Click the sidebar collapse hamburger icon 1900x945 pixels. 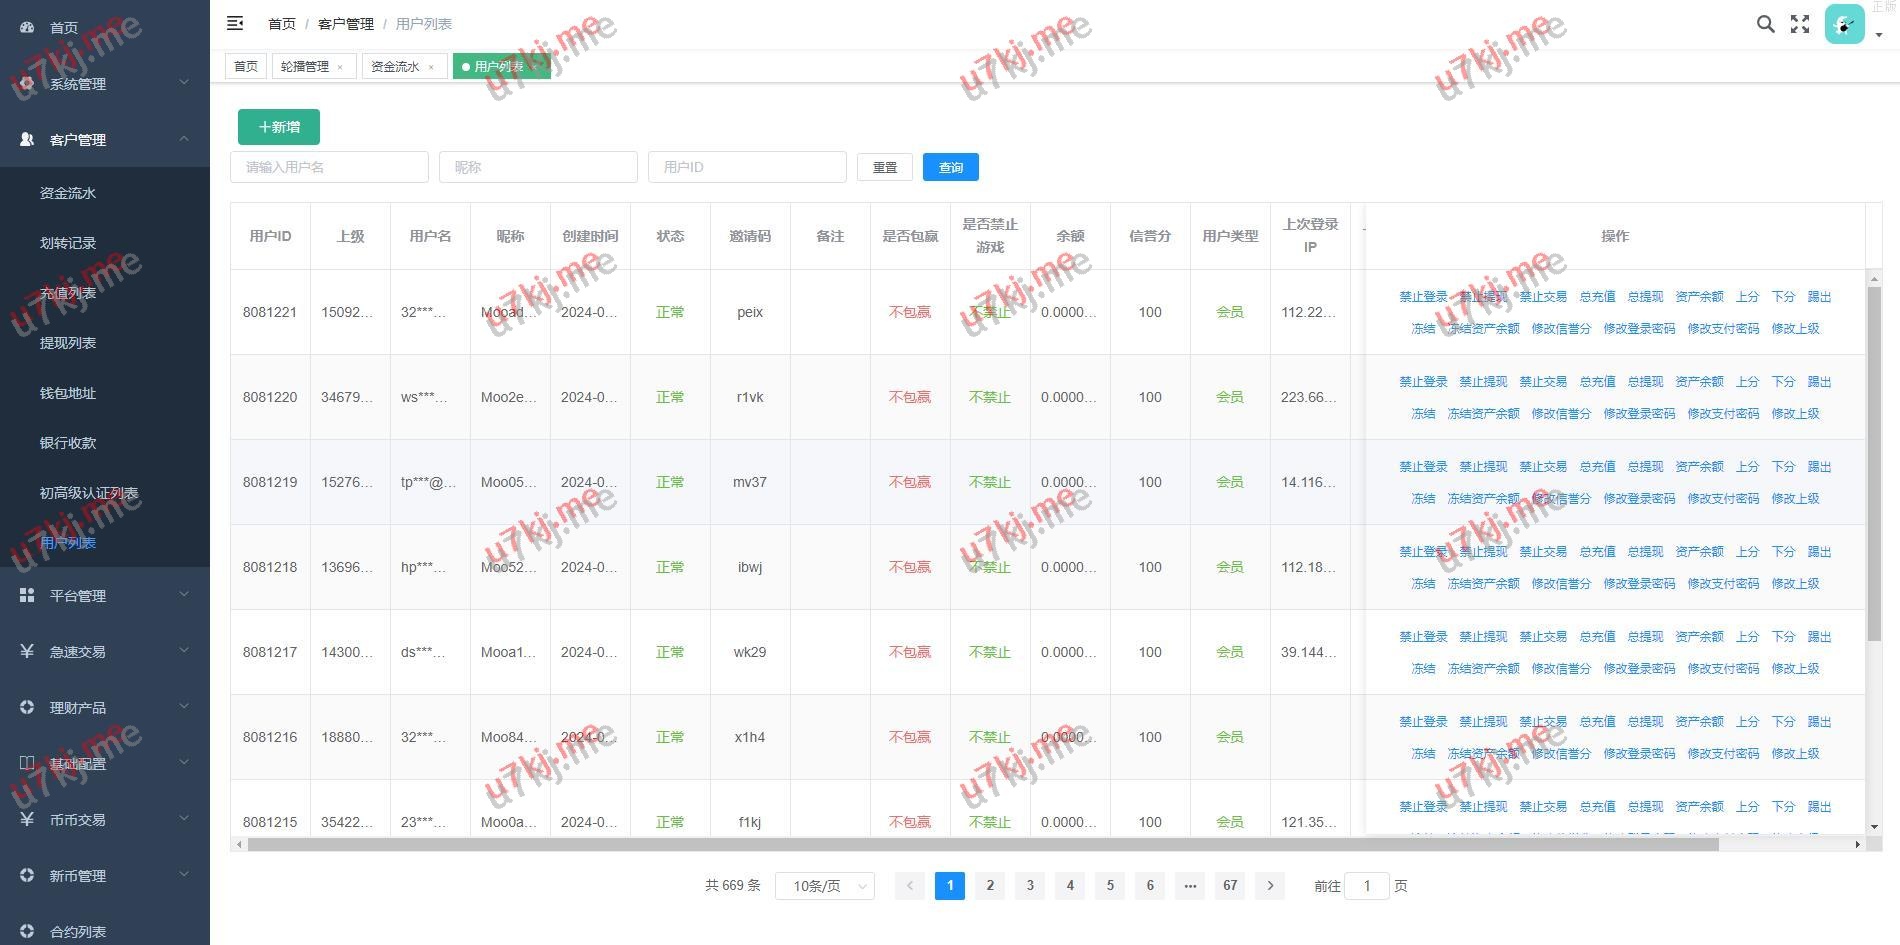click(x=235, y=23)
